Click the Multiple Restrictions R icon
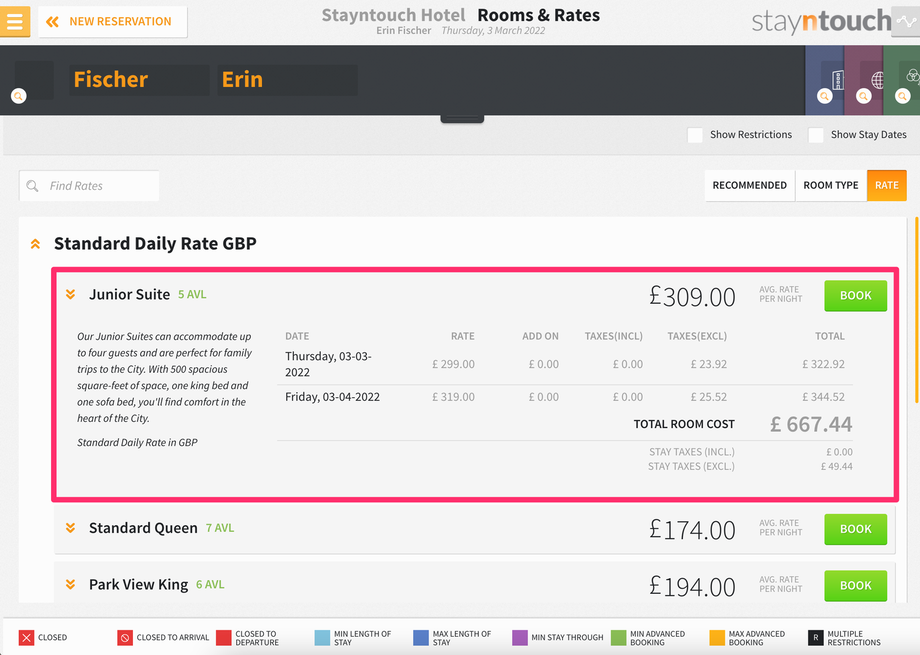This screenshot has width=920, height=655. click(x=816, y=637)
